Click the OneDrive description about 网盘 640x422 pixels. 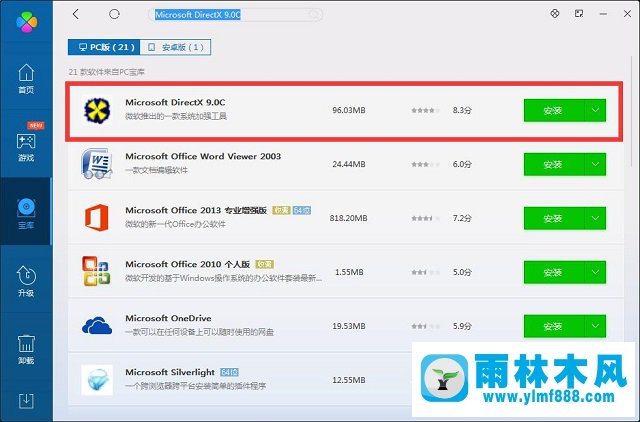[199, 332]
